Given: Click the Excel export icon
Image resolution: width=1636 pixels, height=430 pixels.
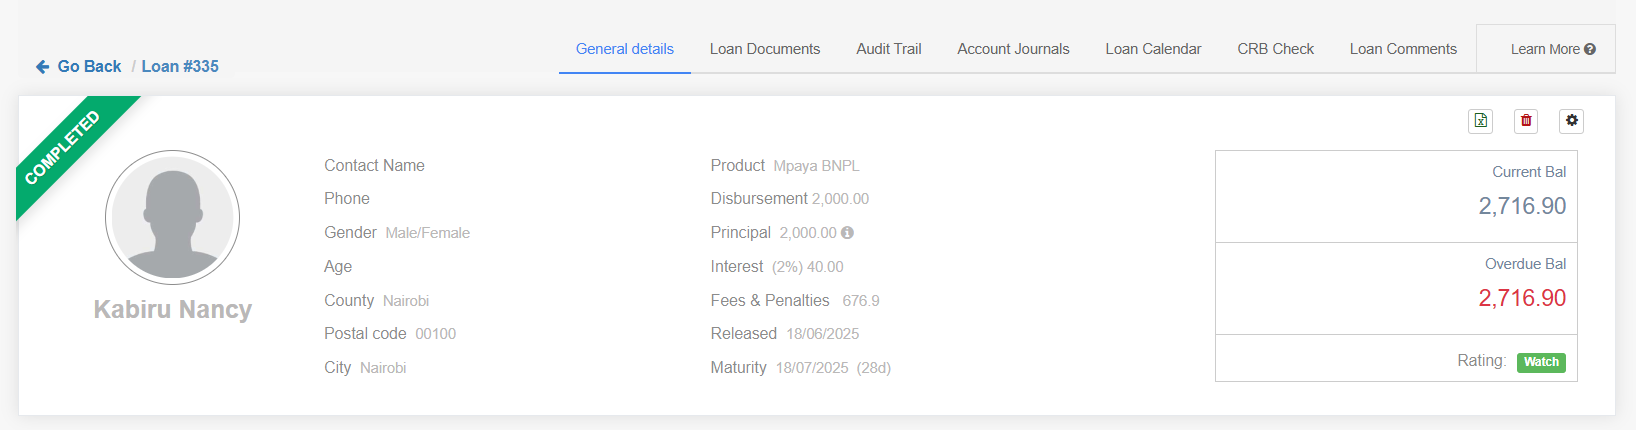Looking at the screenshot, I should pos(1480,121).
